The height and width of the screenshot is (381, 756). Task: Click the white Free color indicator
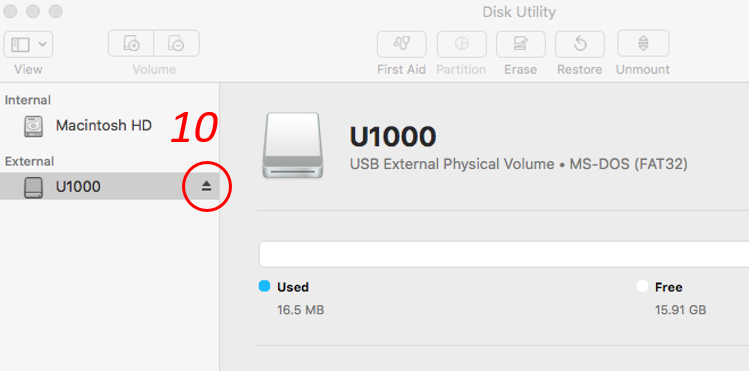[x=642, y=286]
